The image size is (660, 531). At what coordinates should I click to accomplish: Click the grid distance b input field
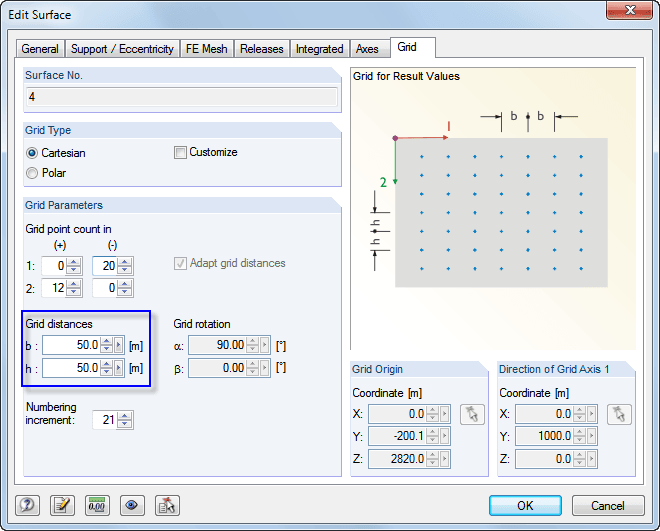tap(71, 345)
